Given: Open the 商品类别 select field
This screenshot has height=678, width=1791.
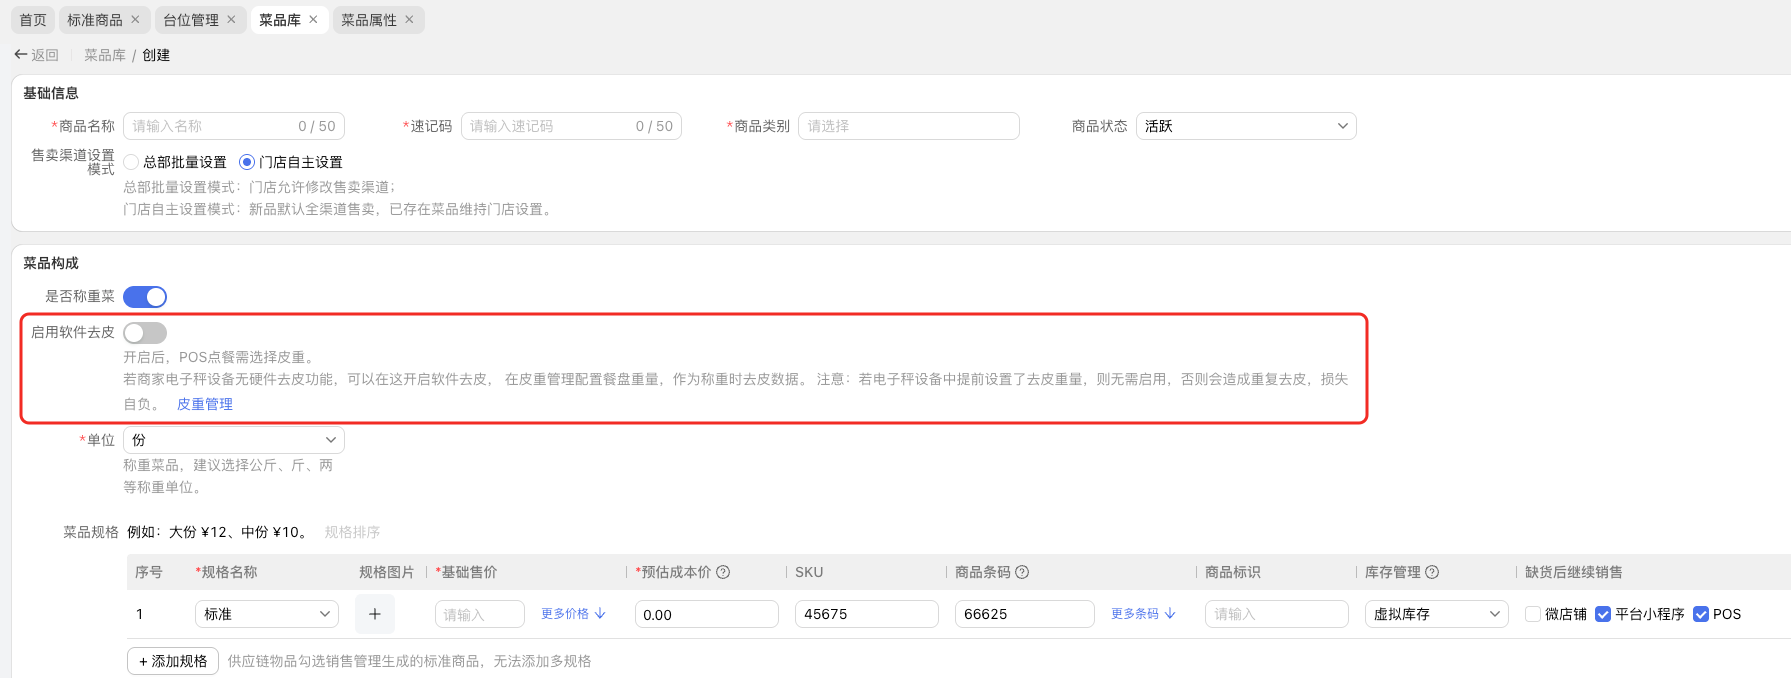Looking at the screenshot, I should tap(909, 126).
